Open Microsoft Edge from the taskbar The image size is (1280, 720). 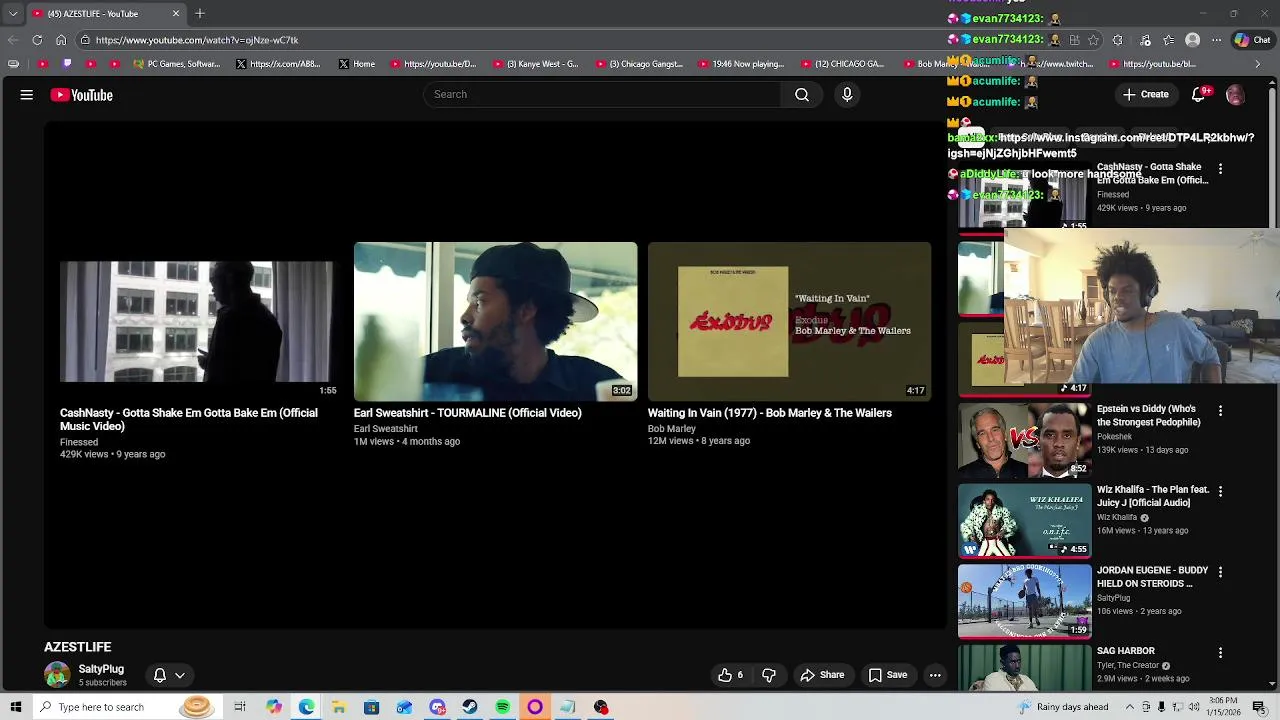click(x=306, y=707)
